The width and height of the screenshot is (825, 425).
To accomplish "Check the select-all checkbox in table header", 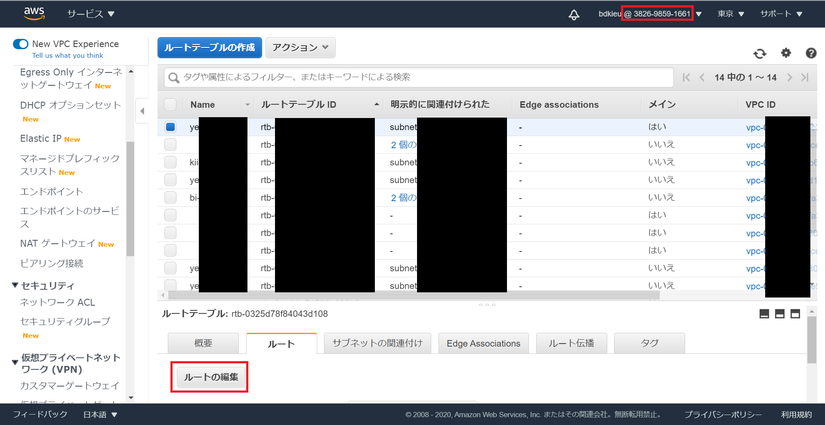I will [x=170, y=105].
